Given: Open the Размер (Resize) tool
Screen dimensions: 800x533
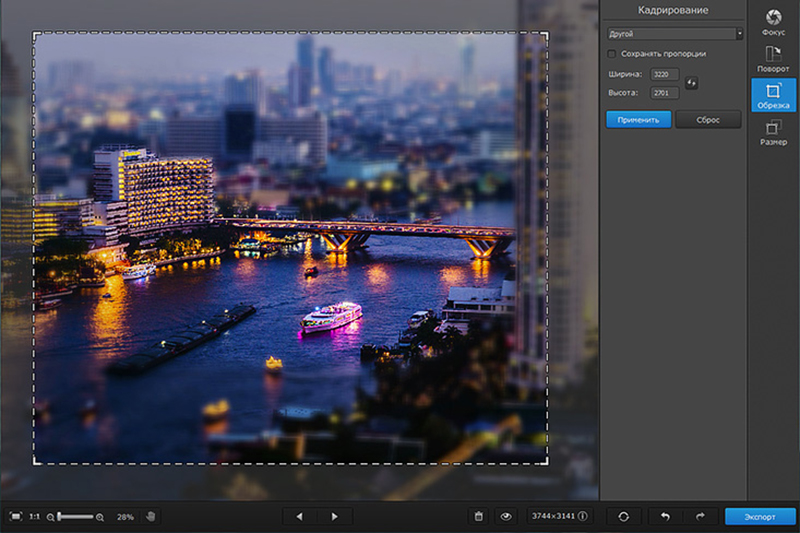Looking at the screenshot, I should [773, 132].
